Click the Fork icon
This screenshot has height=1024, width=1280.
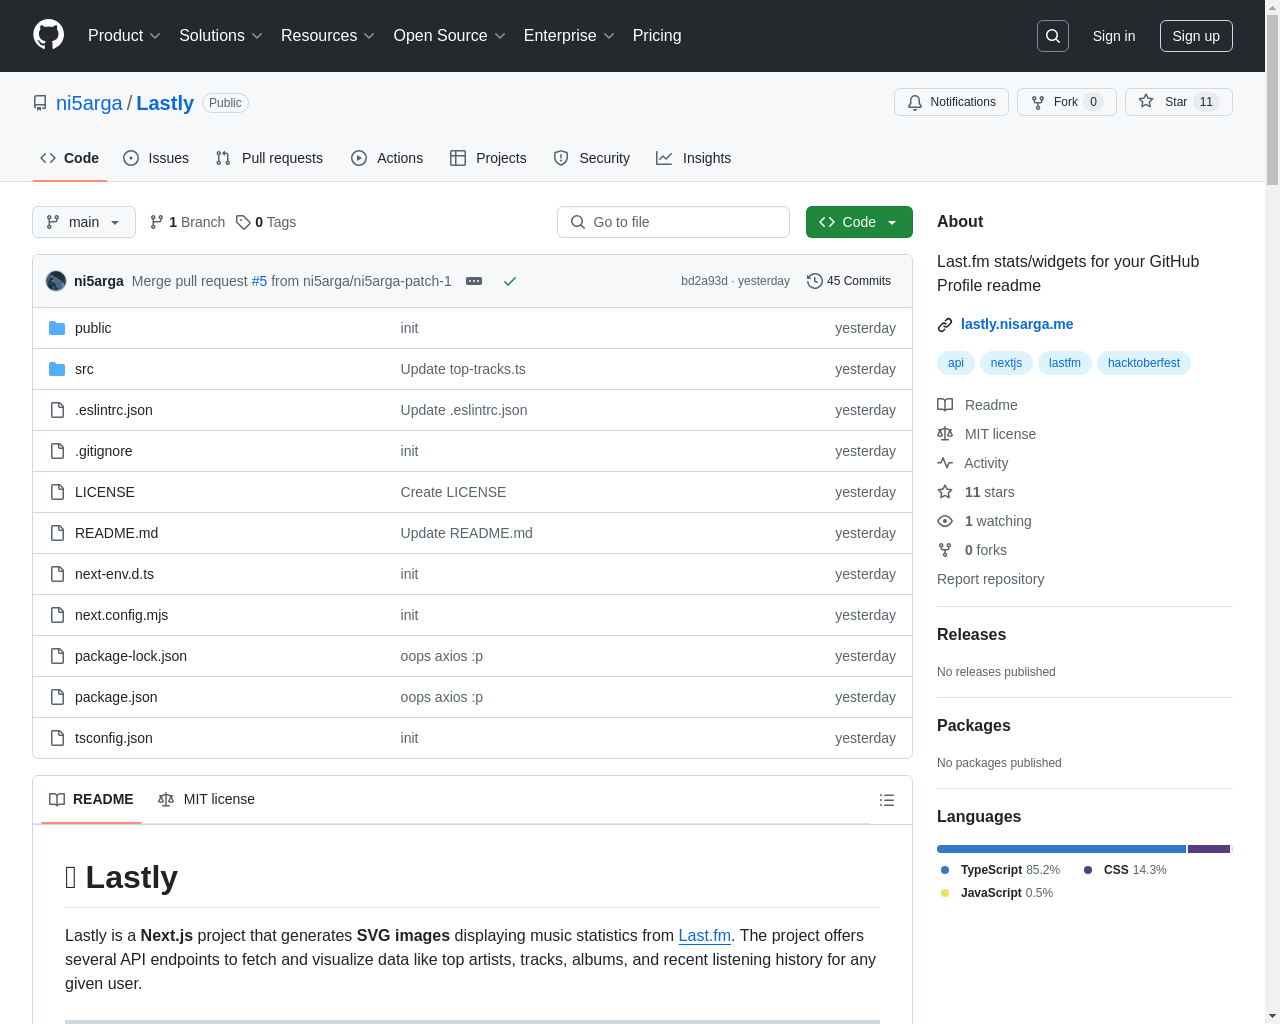click(1038, 102)
